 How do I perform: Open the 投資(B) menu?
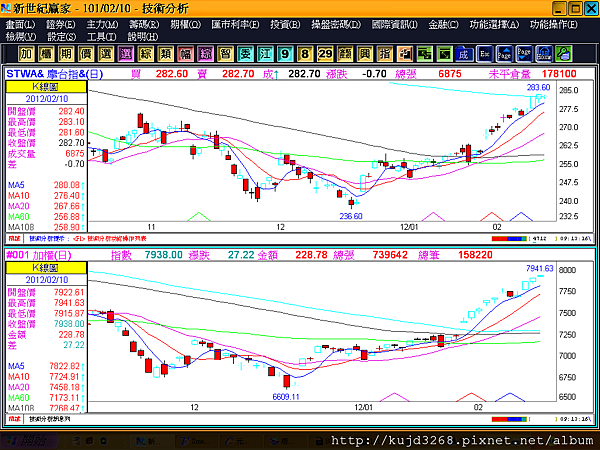click(285, 24)
